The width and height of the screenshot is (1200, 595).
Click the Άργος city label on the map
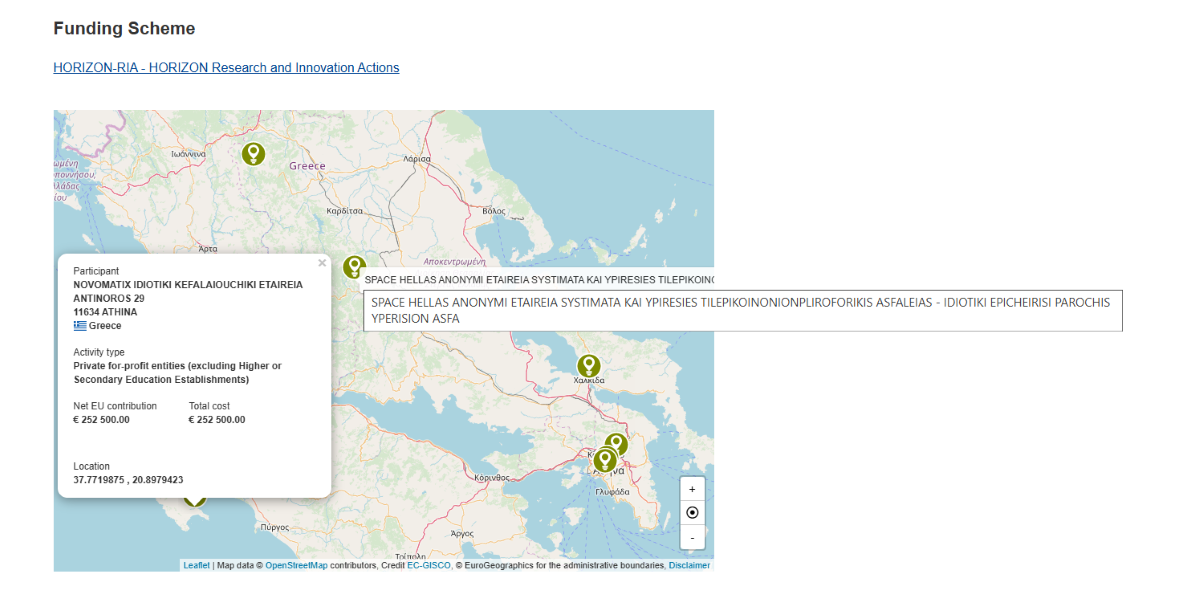462,534
